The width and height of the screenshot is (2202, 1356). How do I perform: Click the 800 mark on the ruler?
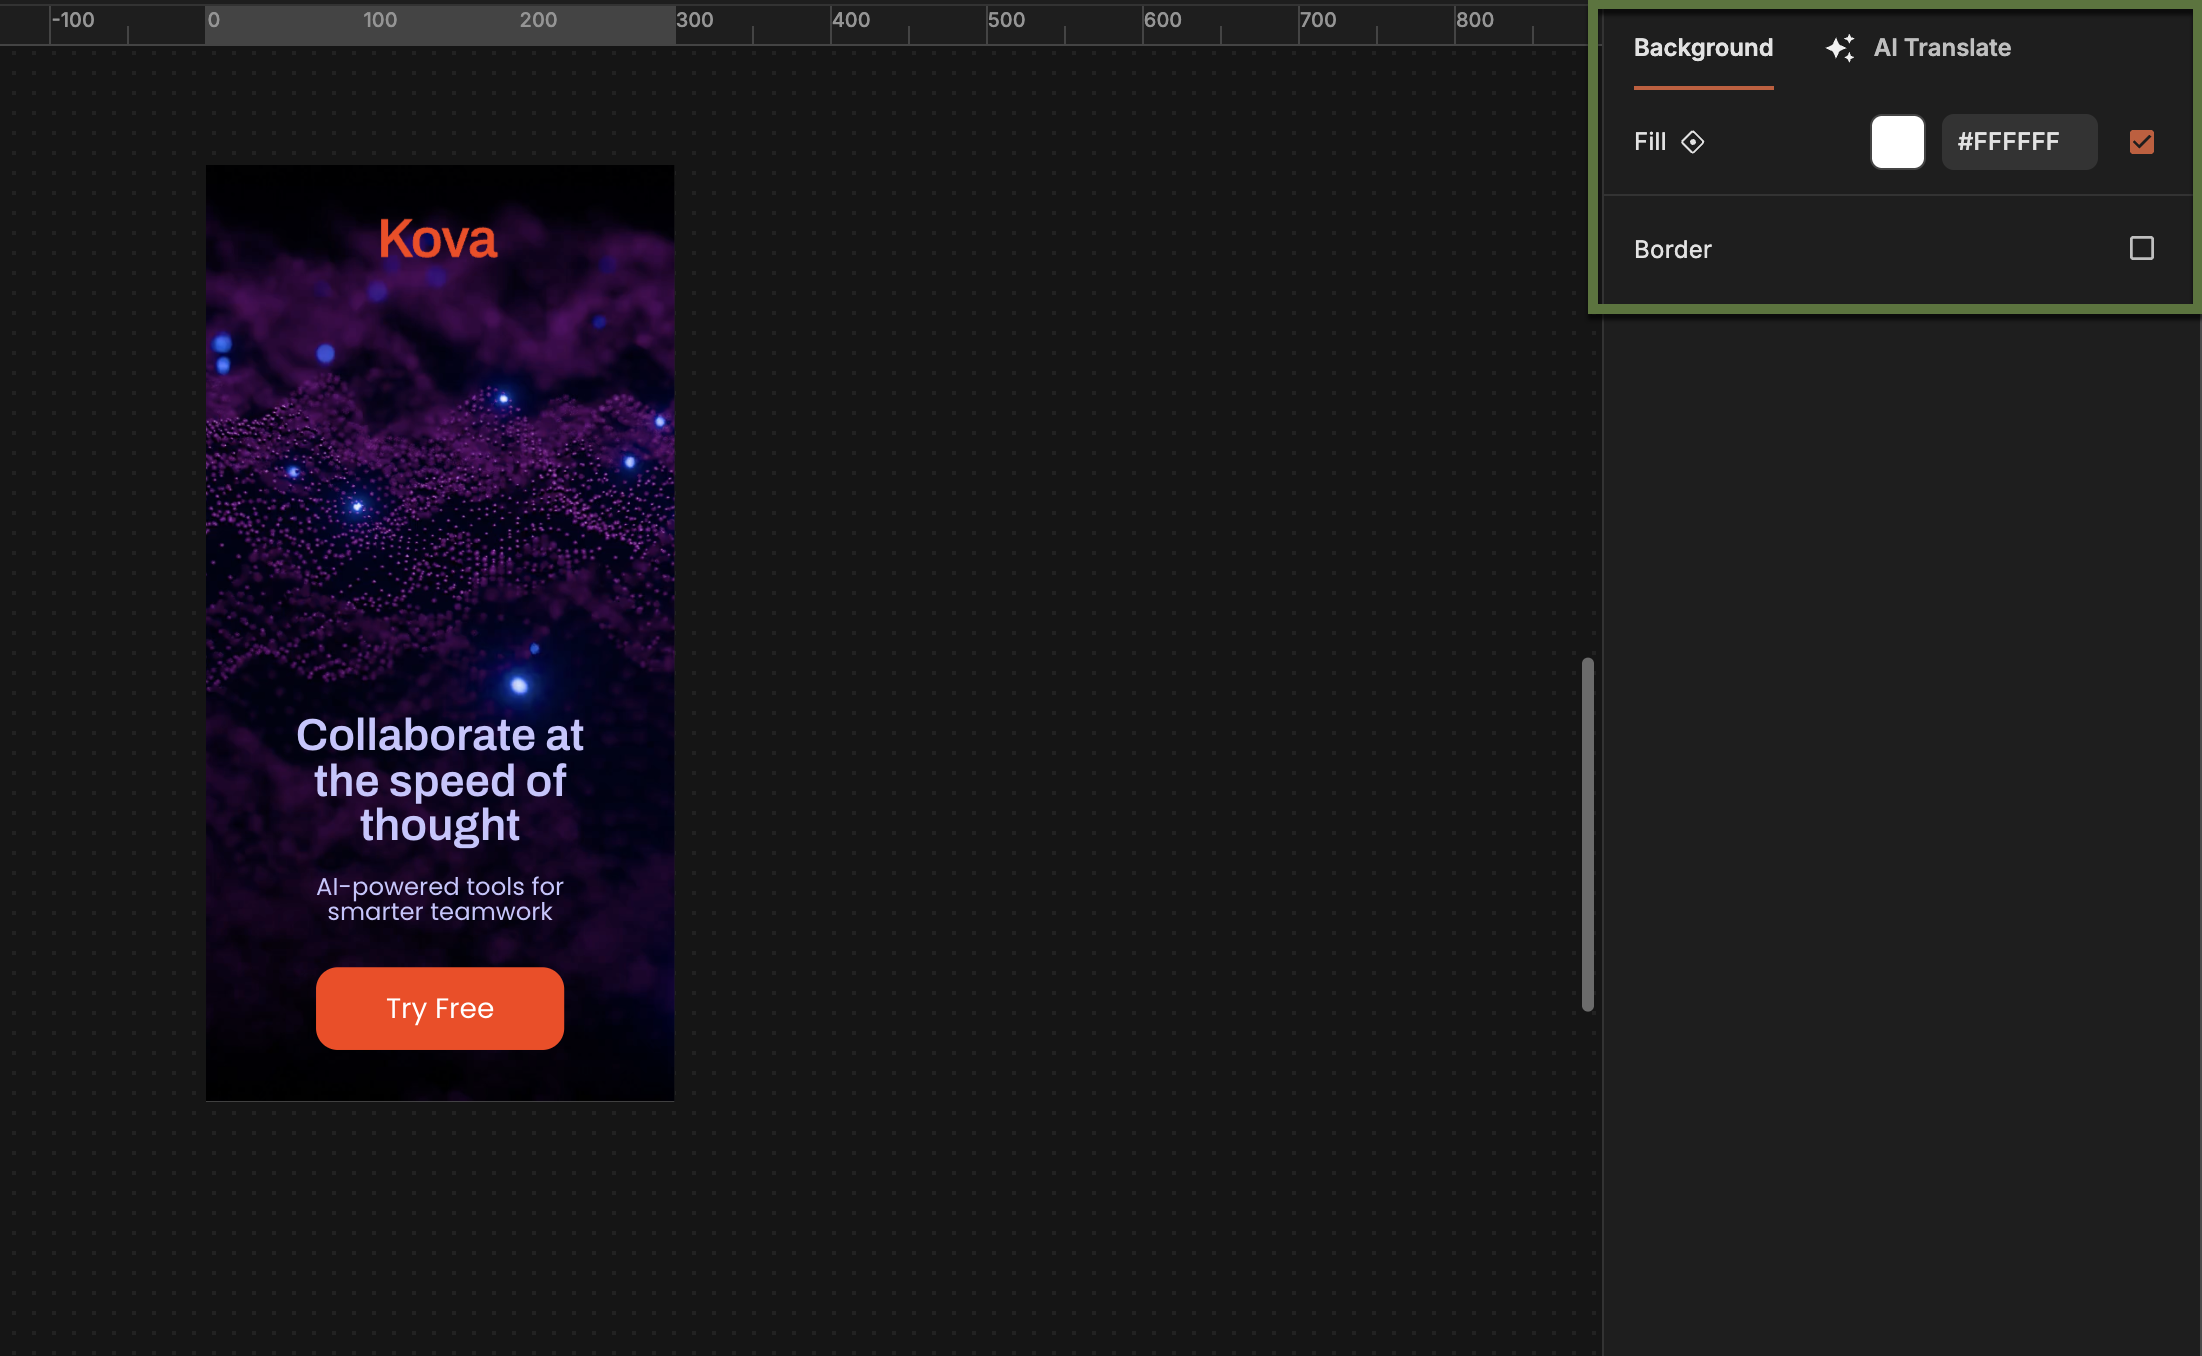1474,20
